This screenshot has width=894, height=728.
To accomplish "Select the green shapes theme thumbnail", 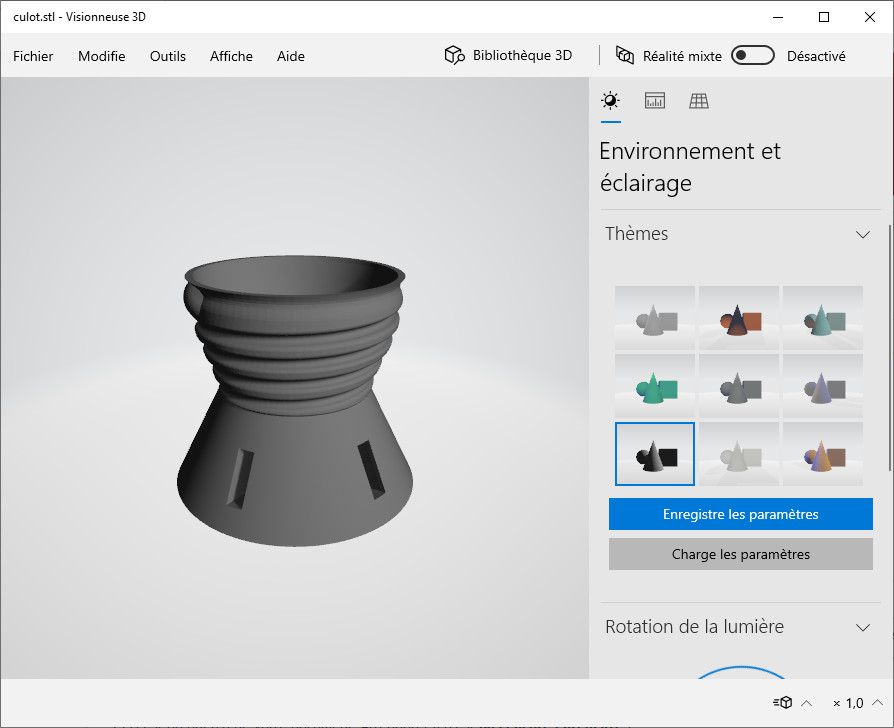I will click(x=655, y=386).
